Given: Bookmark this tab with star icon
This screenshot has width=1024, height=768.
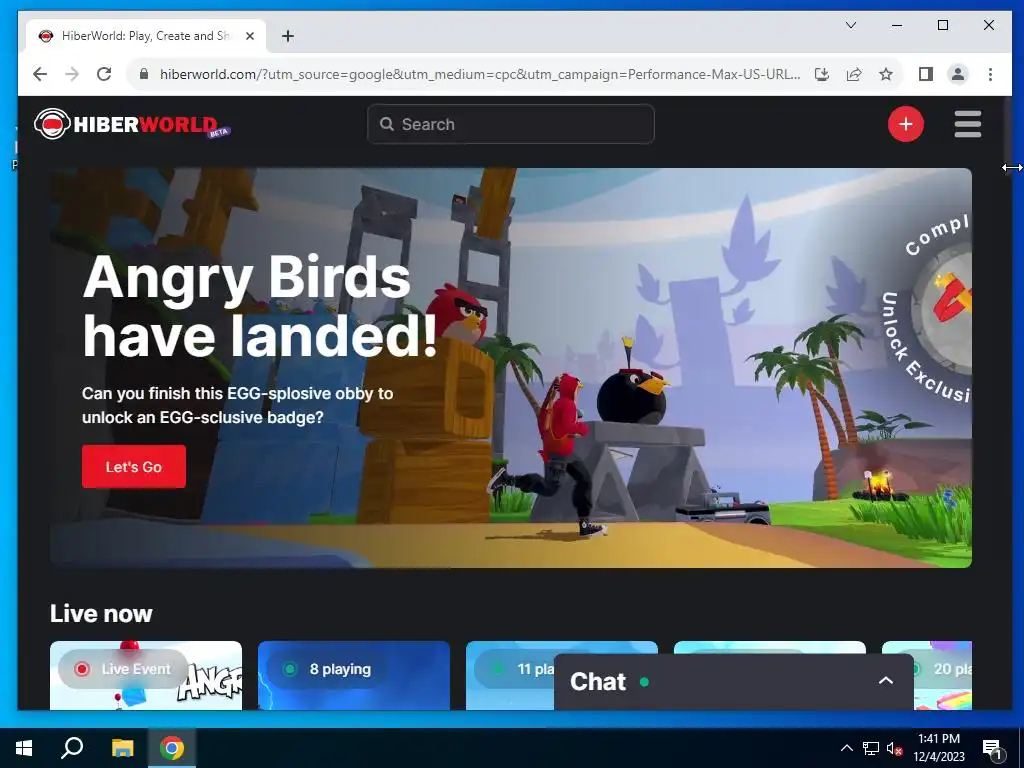Looking at the screenshot, I should [886, 74].
